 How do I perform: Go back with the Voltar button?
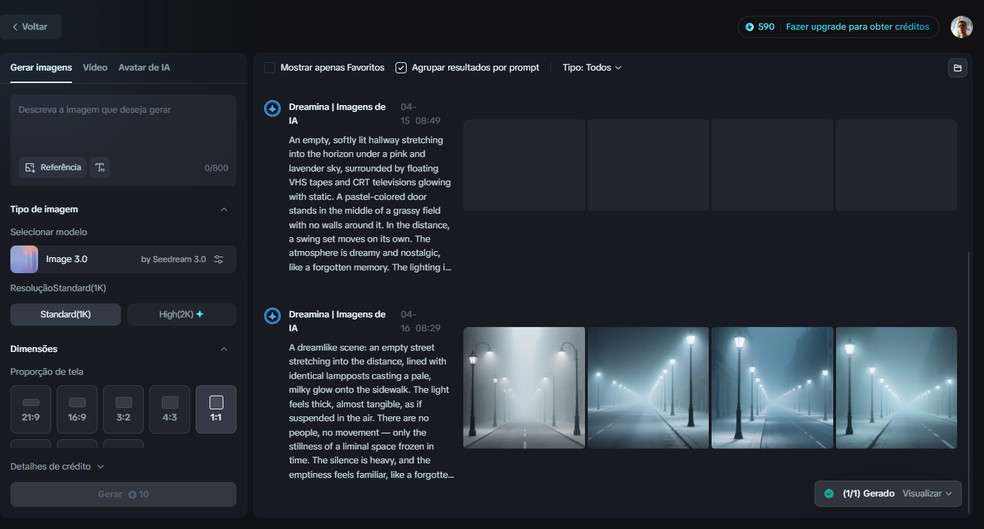[30, 27]
